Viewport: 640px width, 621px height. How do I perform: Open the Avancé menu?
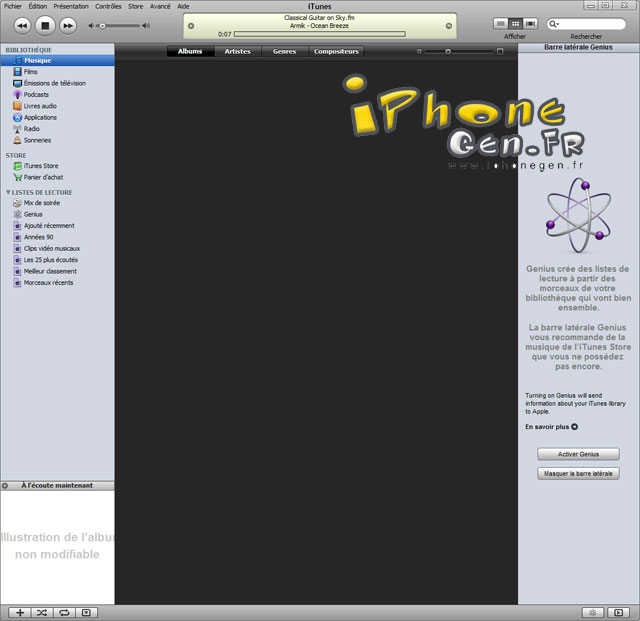click(160, 6)
